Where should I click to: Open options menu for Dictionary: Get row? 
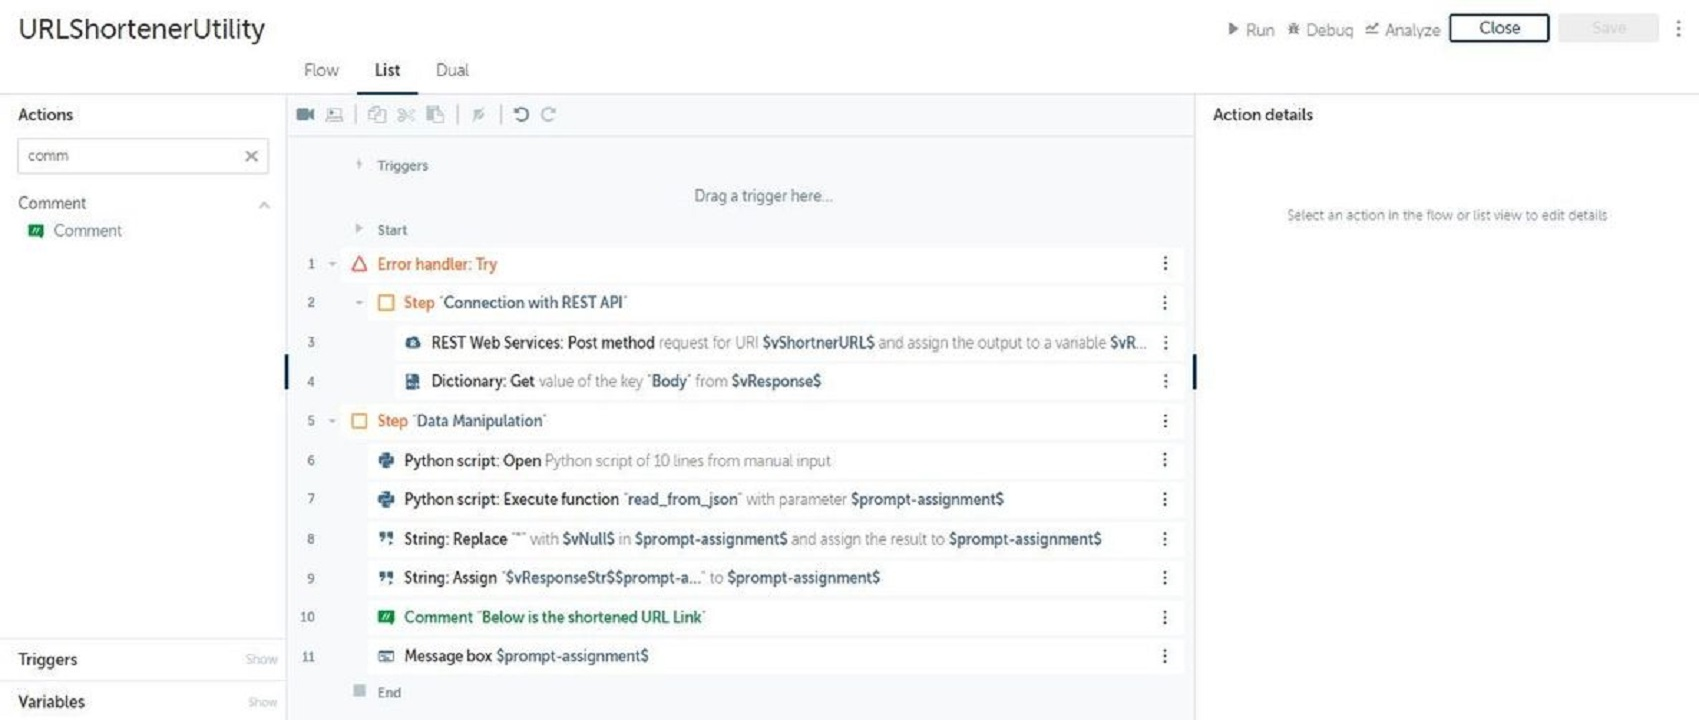1165,381
